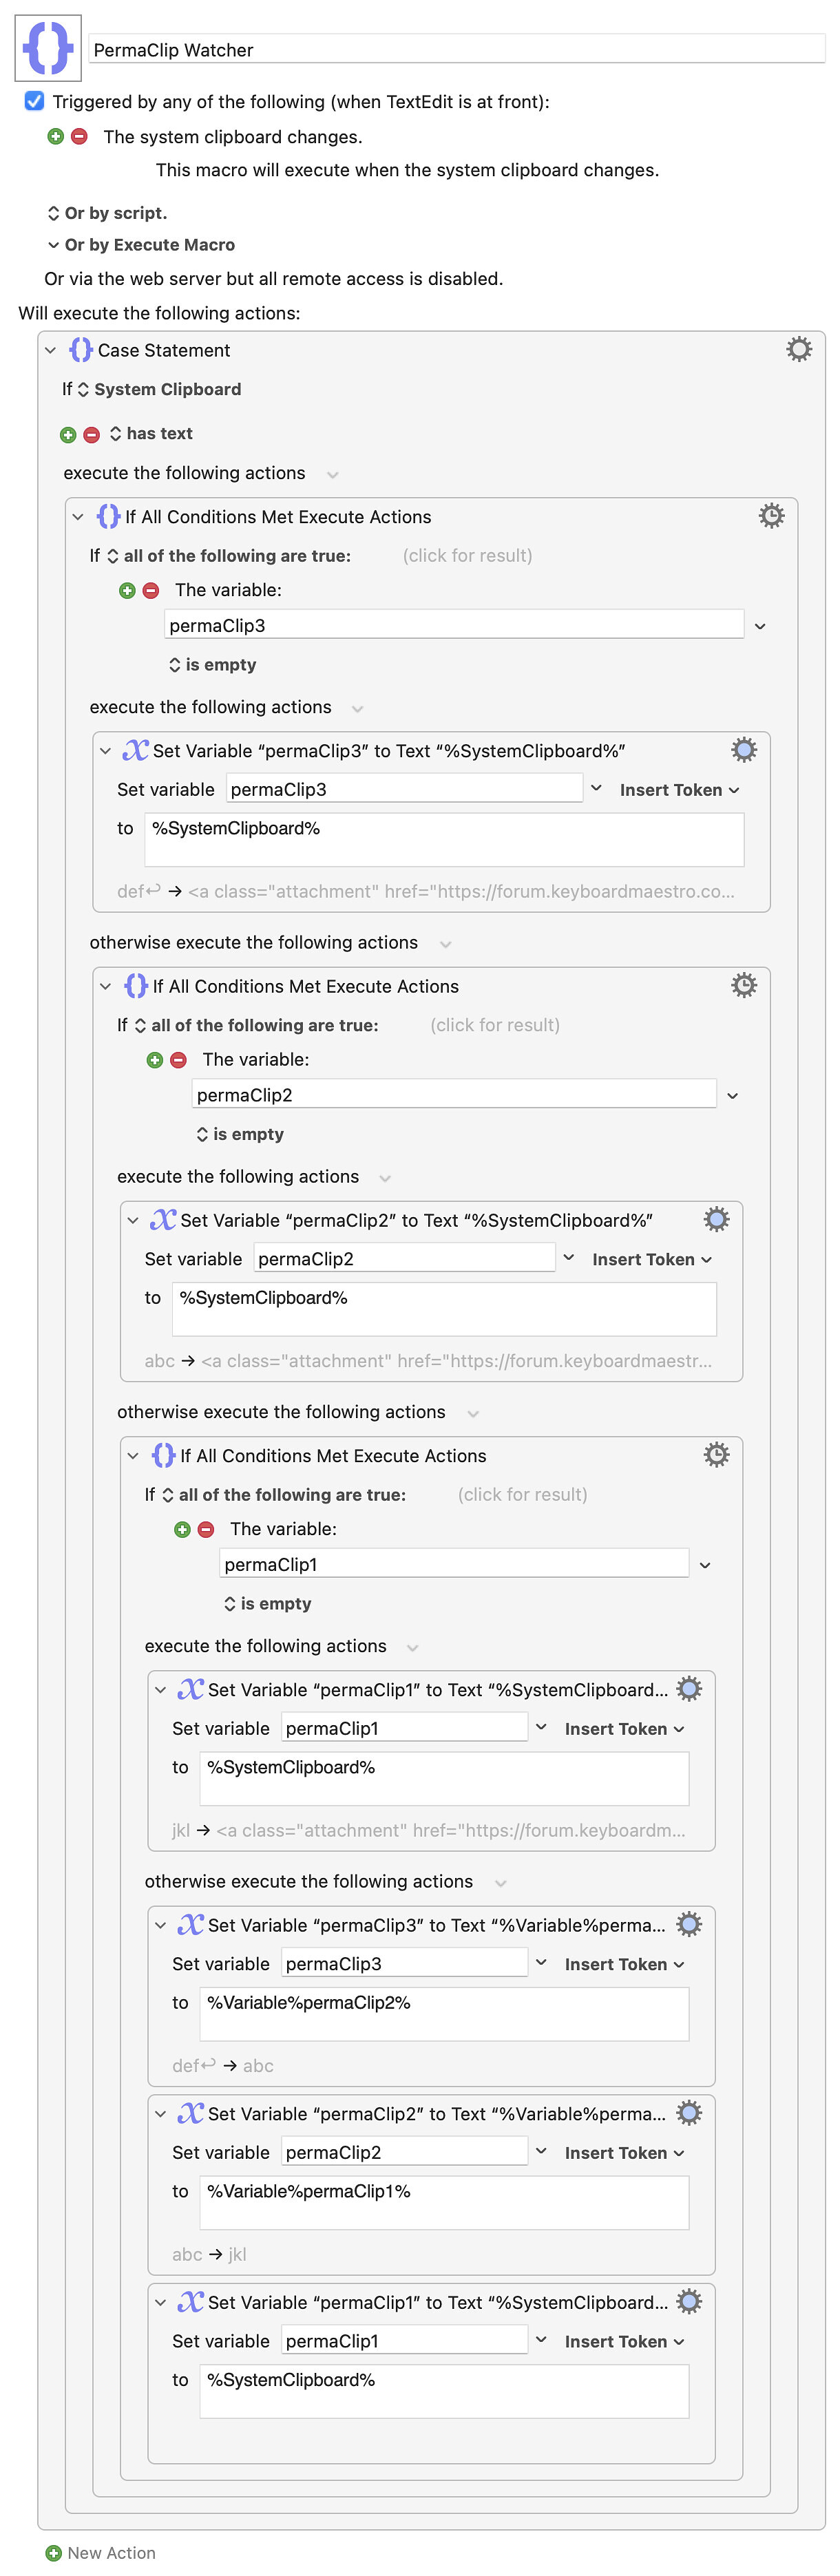Screen dimensions: 840x2576
Task: Change 'is empty' comparison for permaClip2
Action: coord(240,1134)
